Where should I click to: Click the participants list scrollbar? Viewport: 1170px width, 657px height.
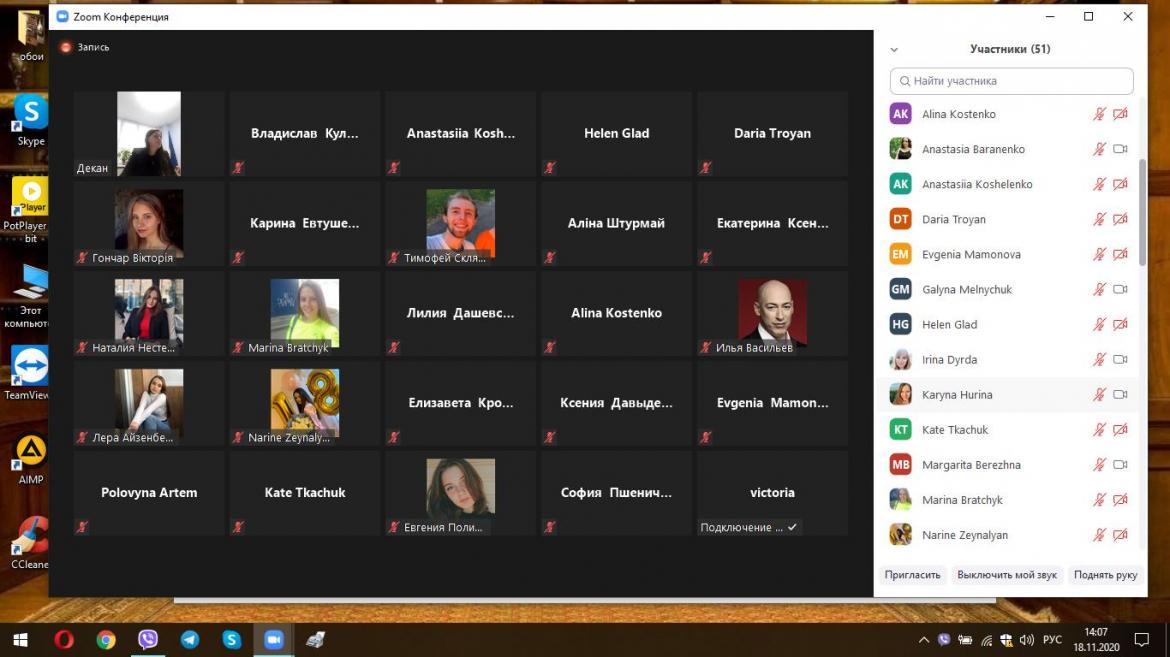[1143, 210]
